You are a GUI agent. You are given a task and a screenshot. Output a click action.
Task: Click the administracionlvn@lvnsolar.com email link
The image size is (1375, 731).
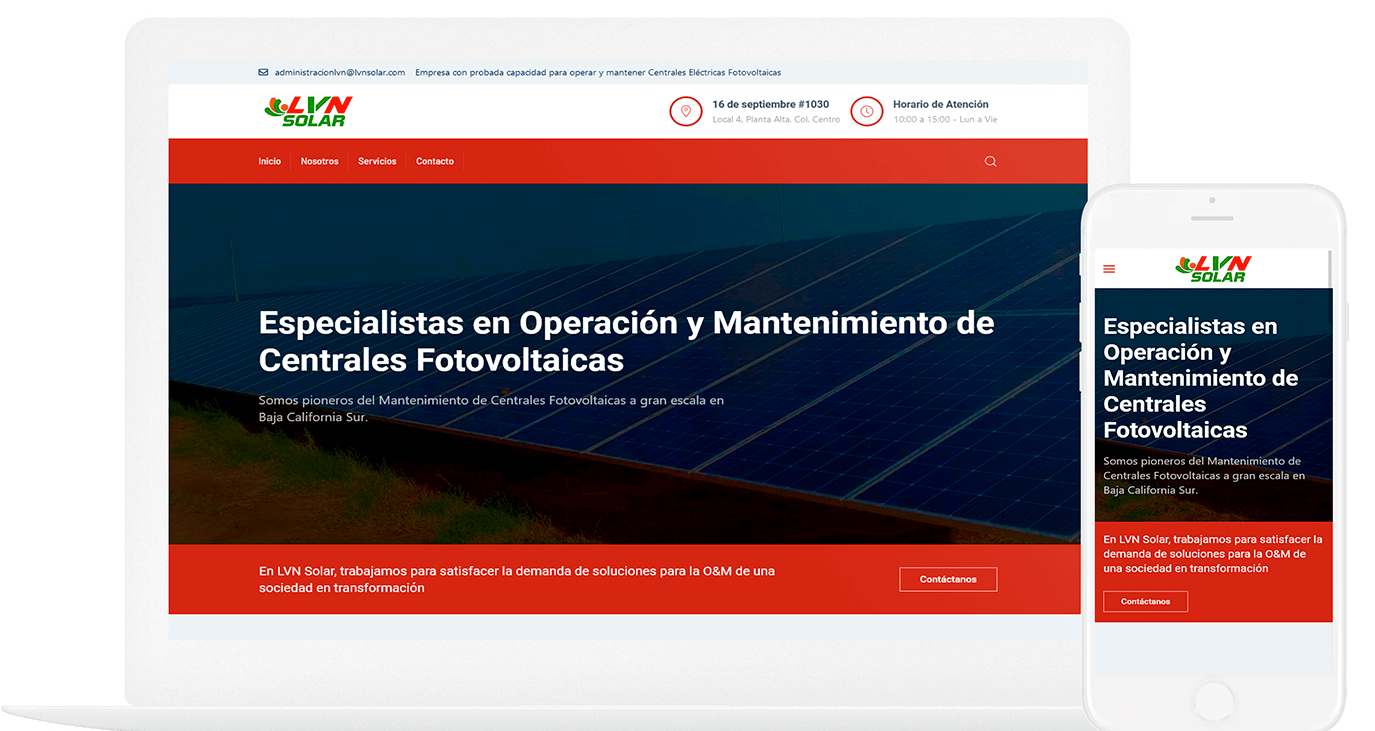(x=341, y=72)
